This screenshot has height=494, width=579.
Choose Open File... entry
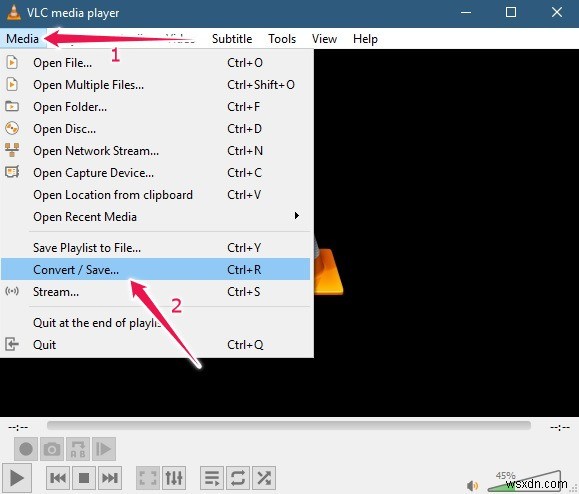click(155, 63)
